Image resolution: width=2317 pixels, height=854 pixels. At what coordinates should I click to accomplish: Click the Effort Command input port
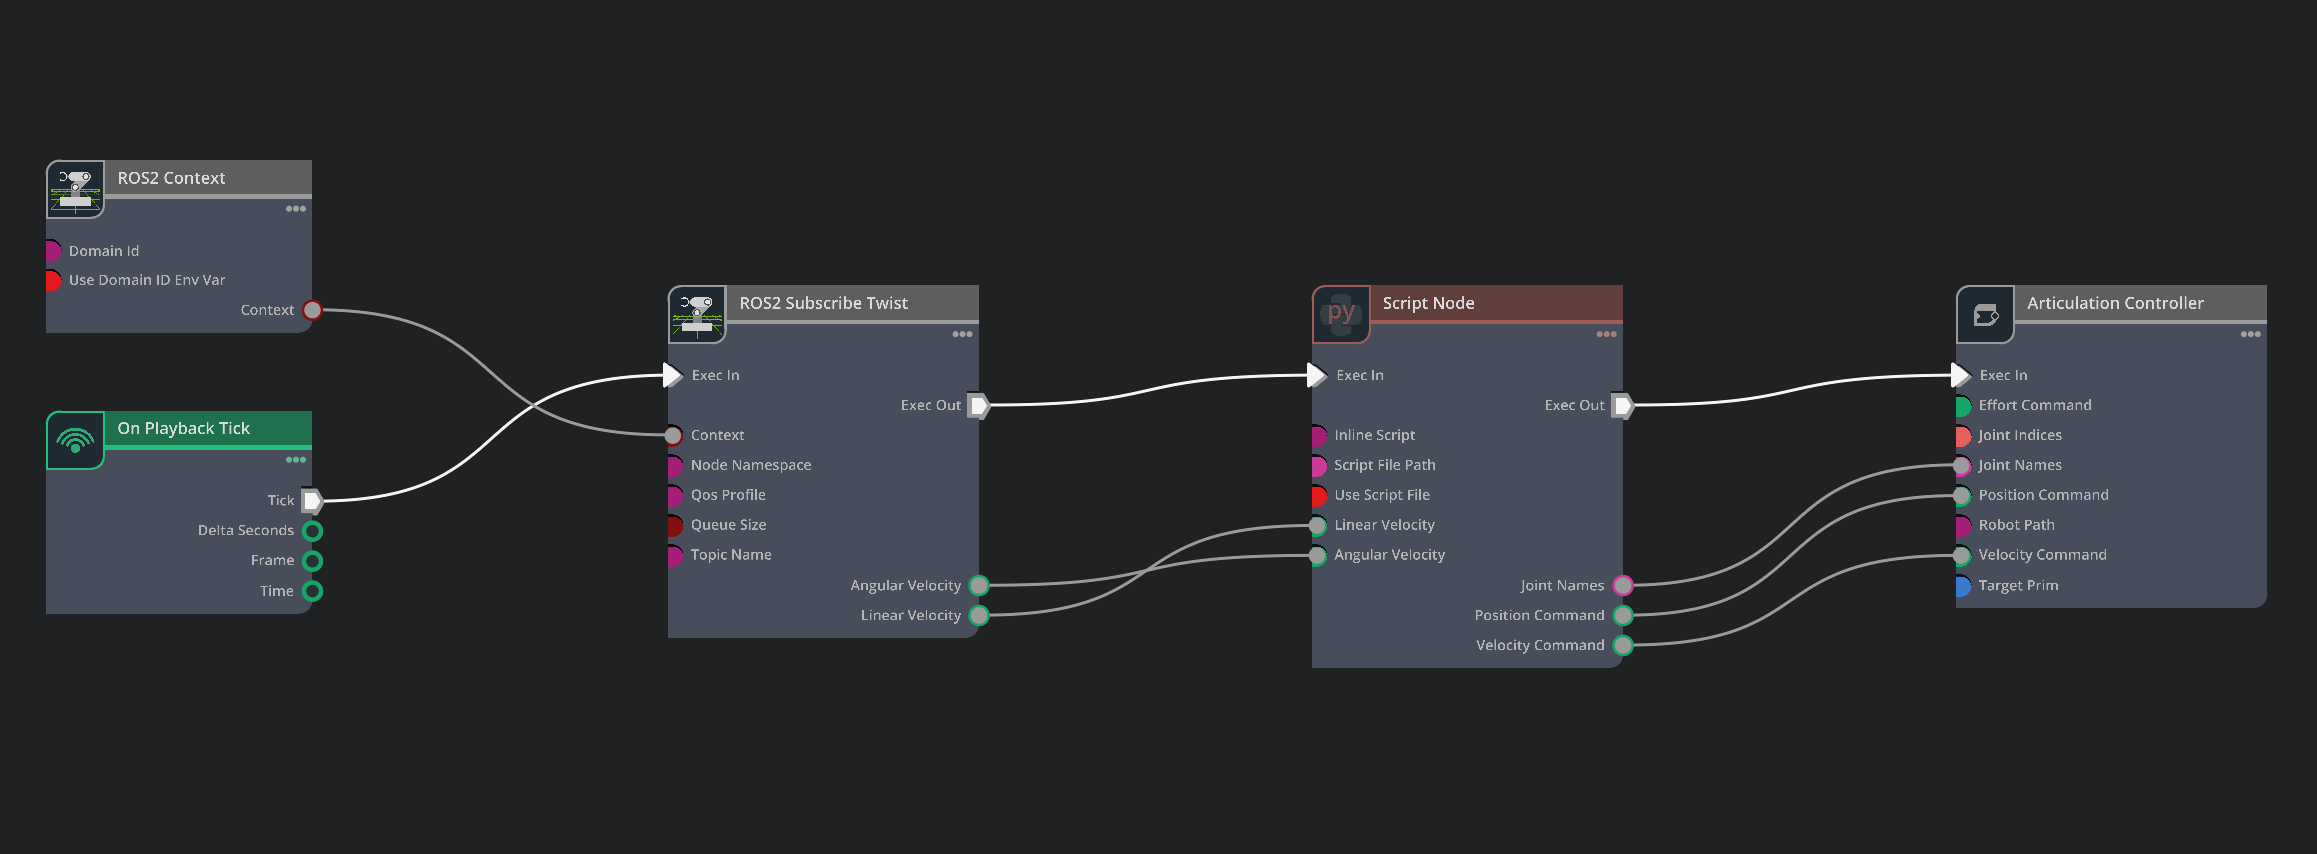1962,405
